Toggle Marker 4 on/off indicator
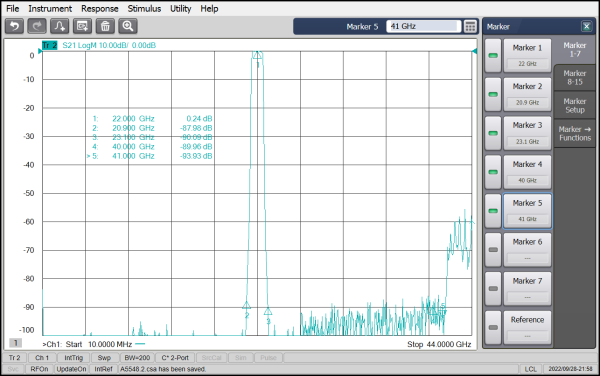Viewport: 600px width, 376px height. tap(493, 172)
